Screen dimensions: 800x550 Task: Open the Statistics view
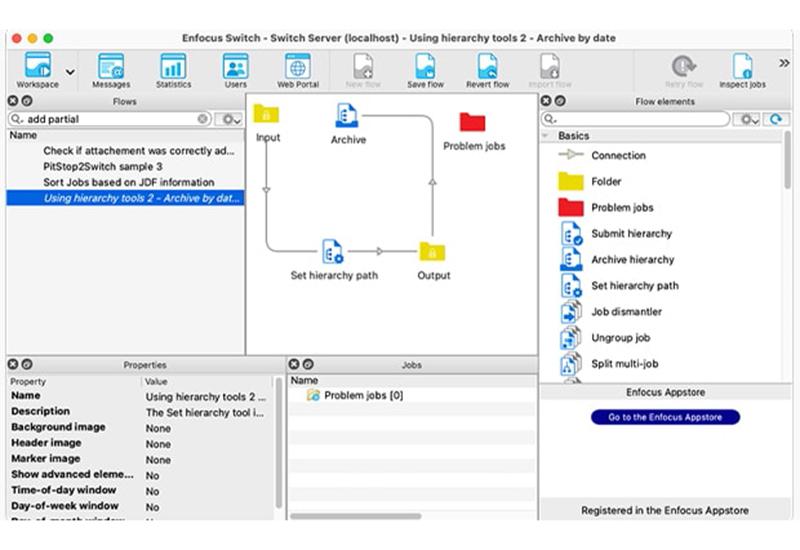tap(173, 68)
